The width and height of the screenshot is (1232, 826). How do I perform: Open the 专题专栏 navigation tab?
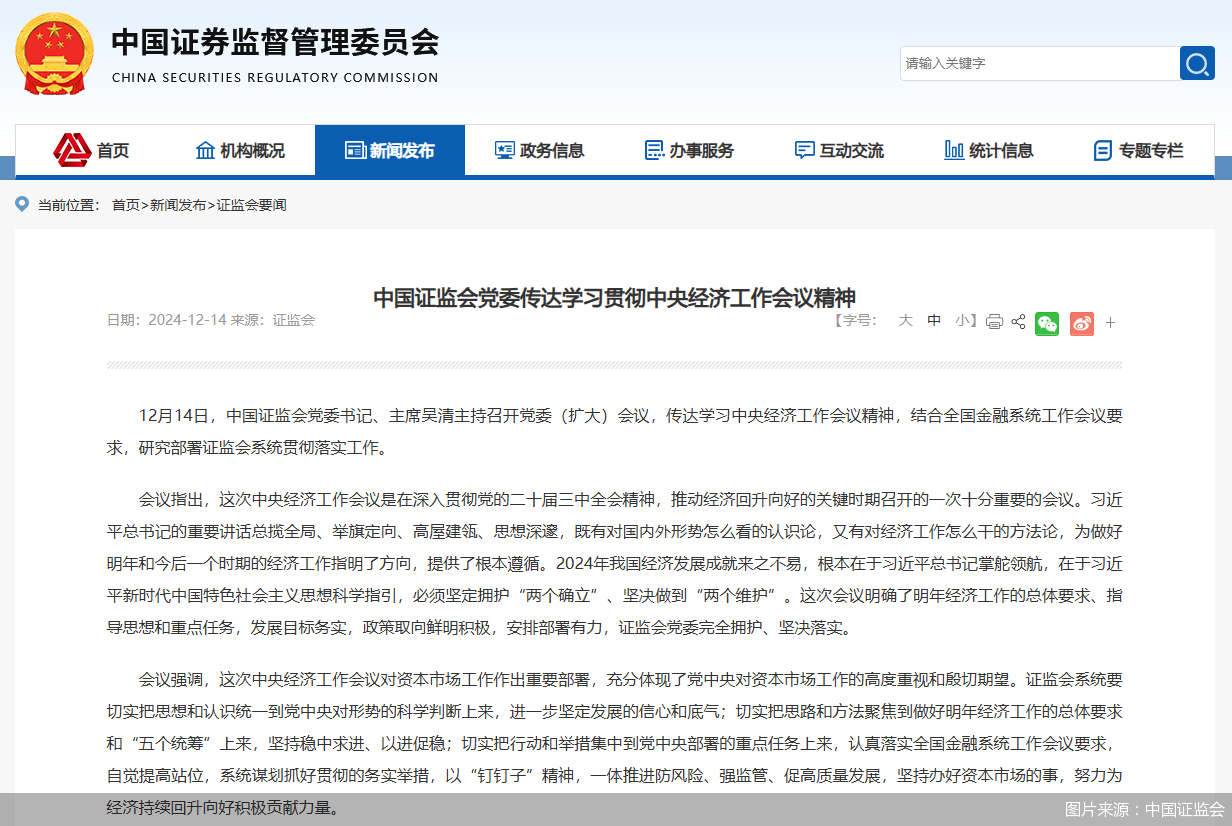click(1140, 150)
